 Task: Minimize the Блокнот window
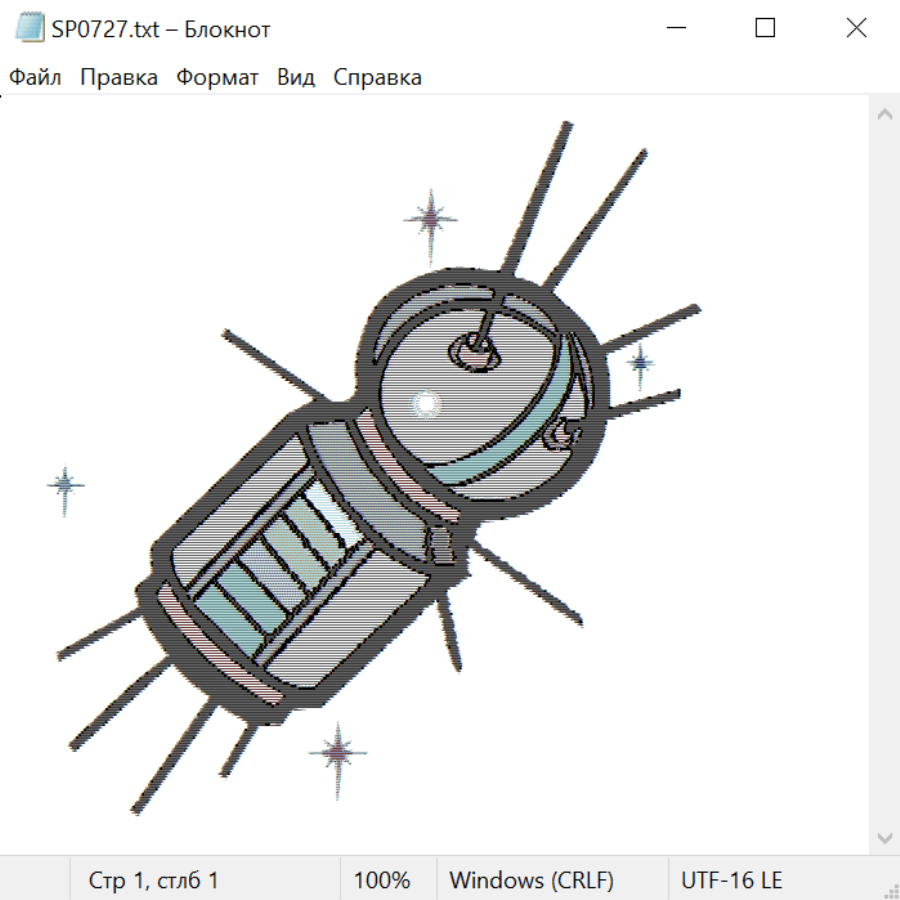click(675, 28)
